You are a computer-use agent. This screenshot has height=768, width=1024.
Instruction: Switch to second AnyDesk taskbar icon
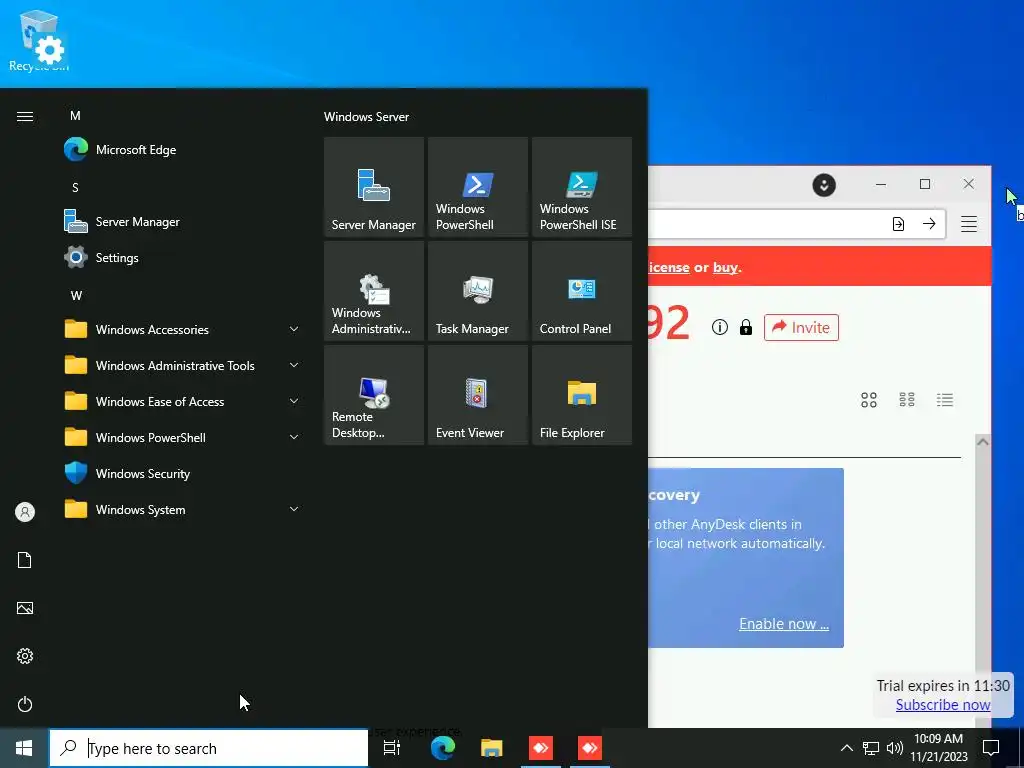(590, 748)
